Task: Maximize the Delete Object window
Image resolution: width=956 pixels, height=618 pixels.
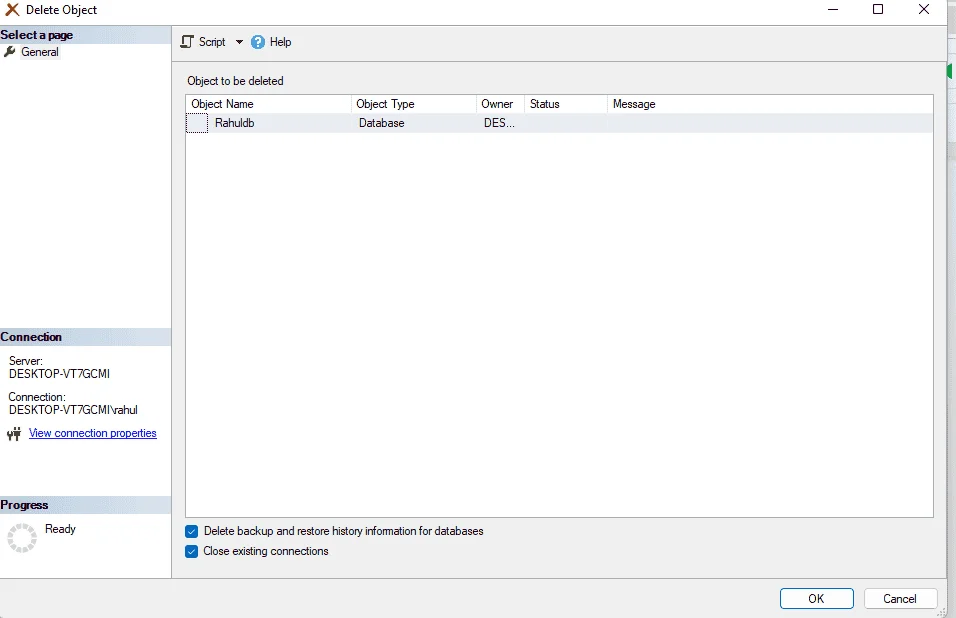Action: click(x=878, y=9)
